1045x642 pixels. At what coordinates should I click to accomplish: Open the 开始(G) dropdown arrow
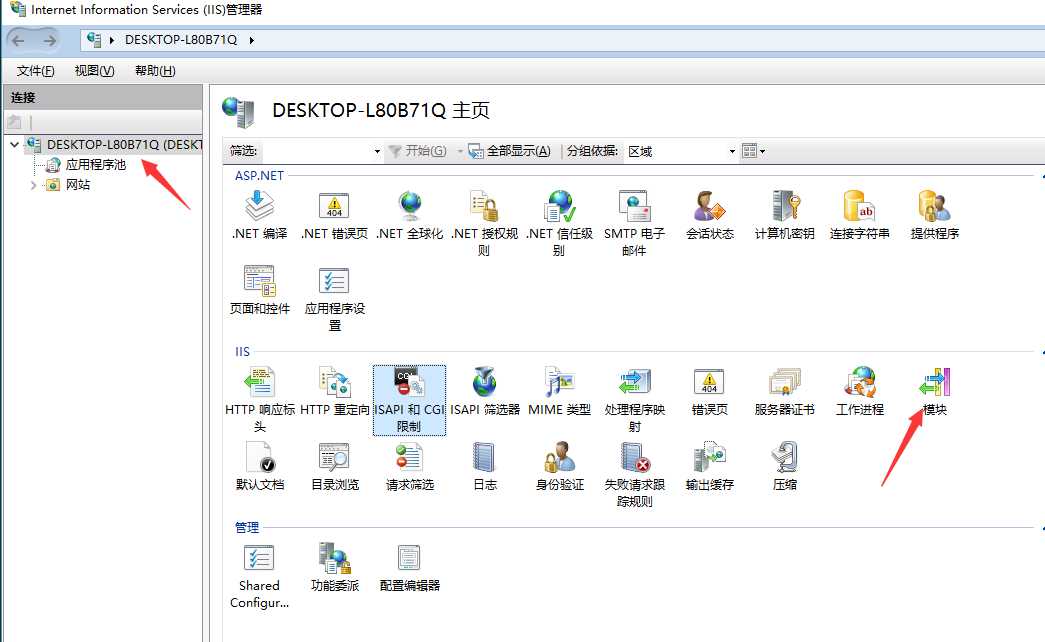pyautogui.click(x=460, y=151)
